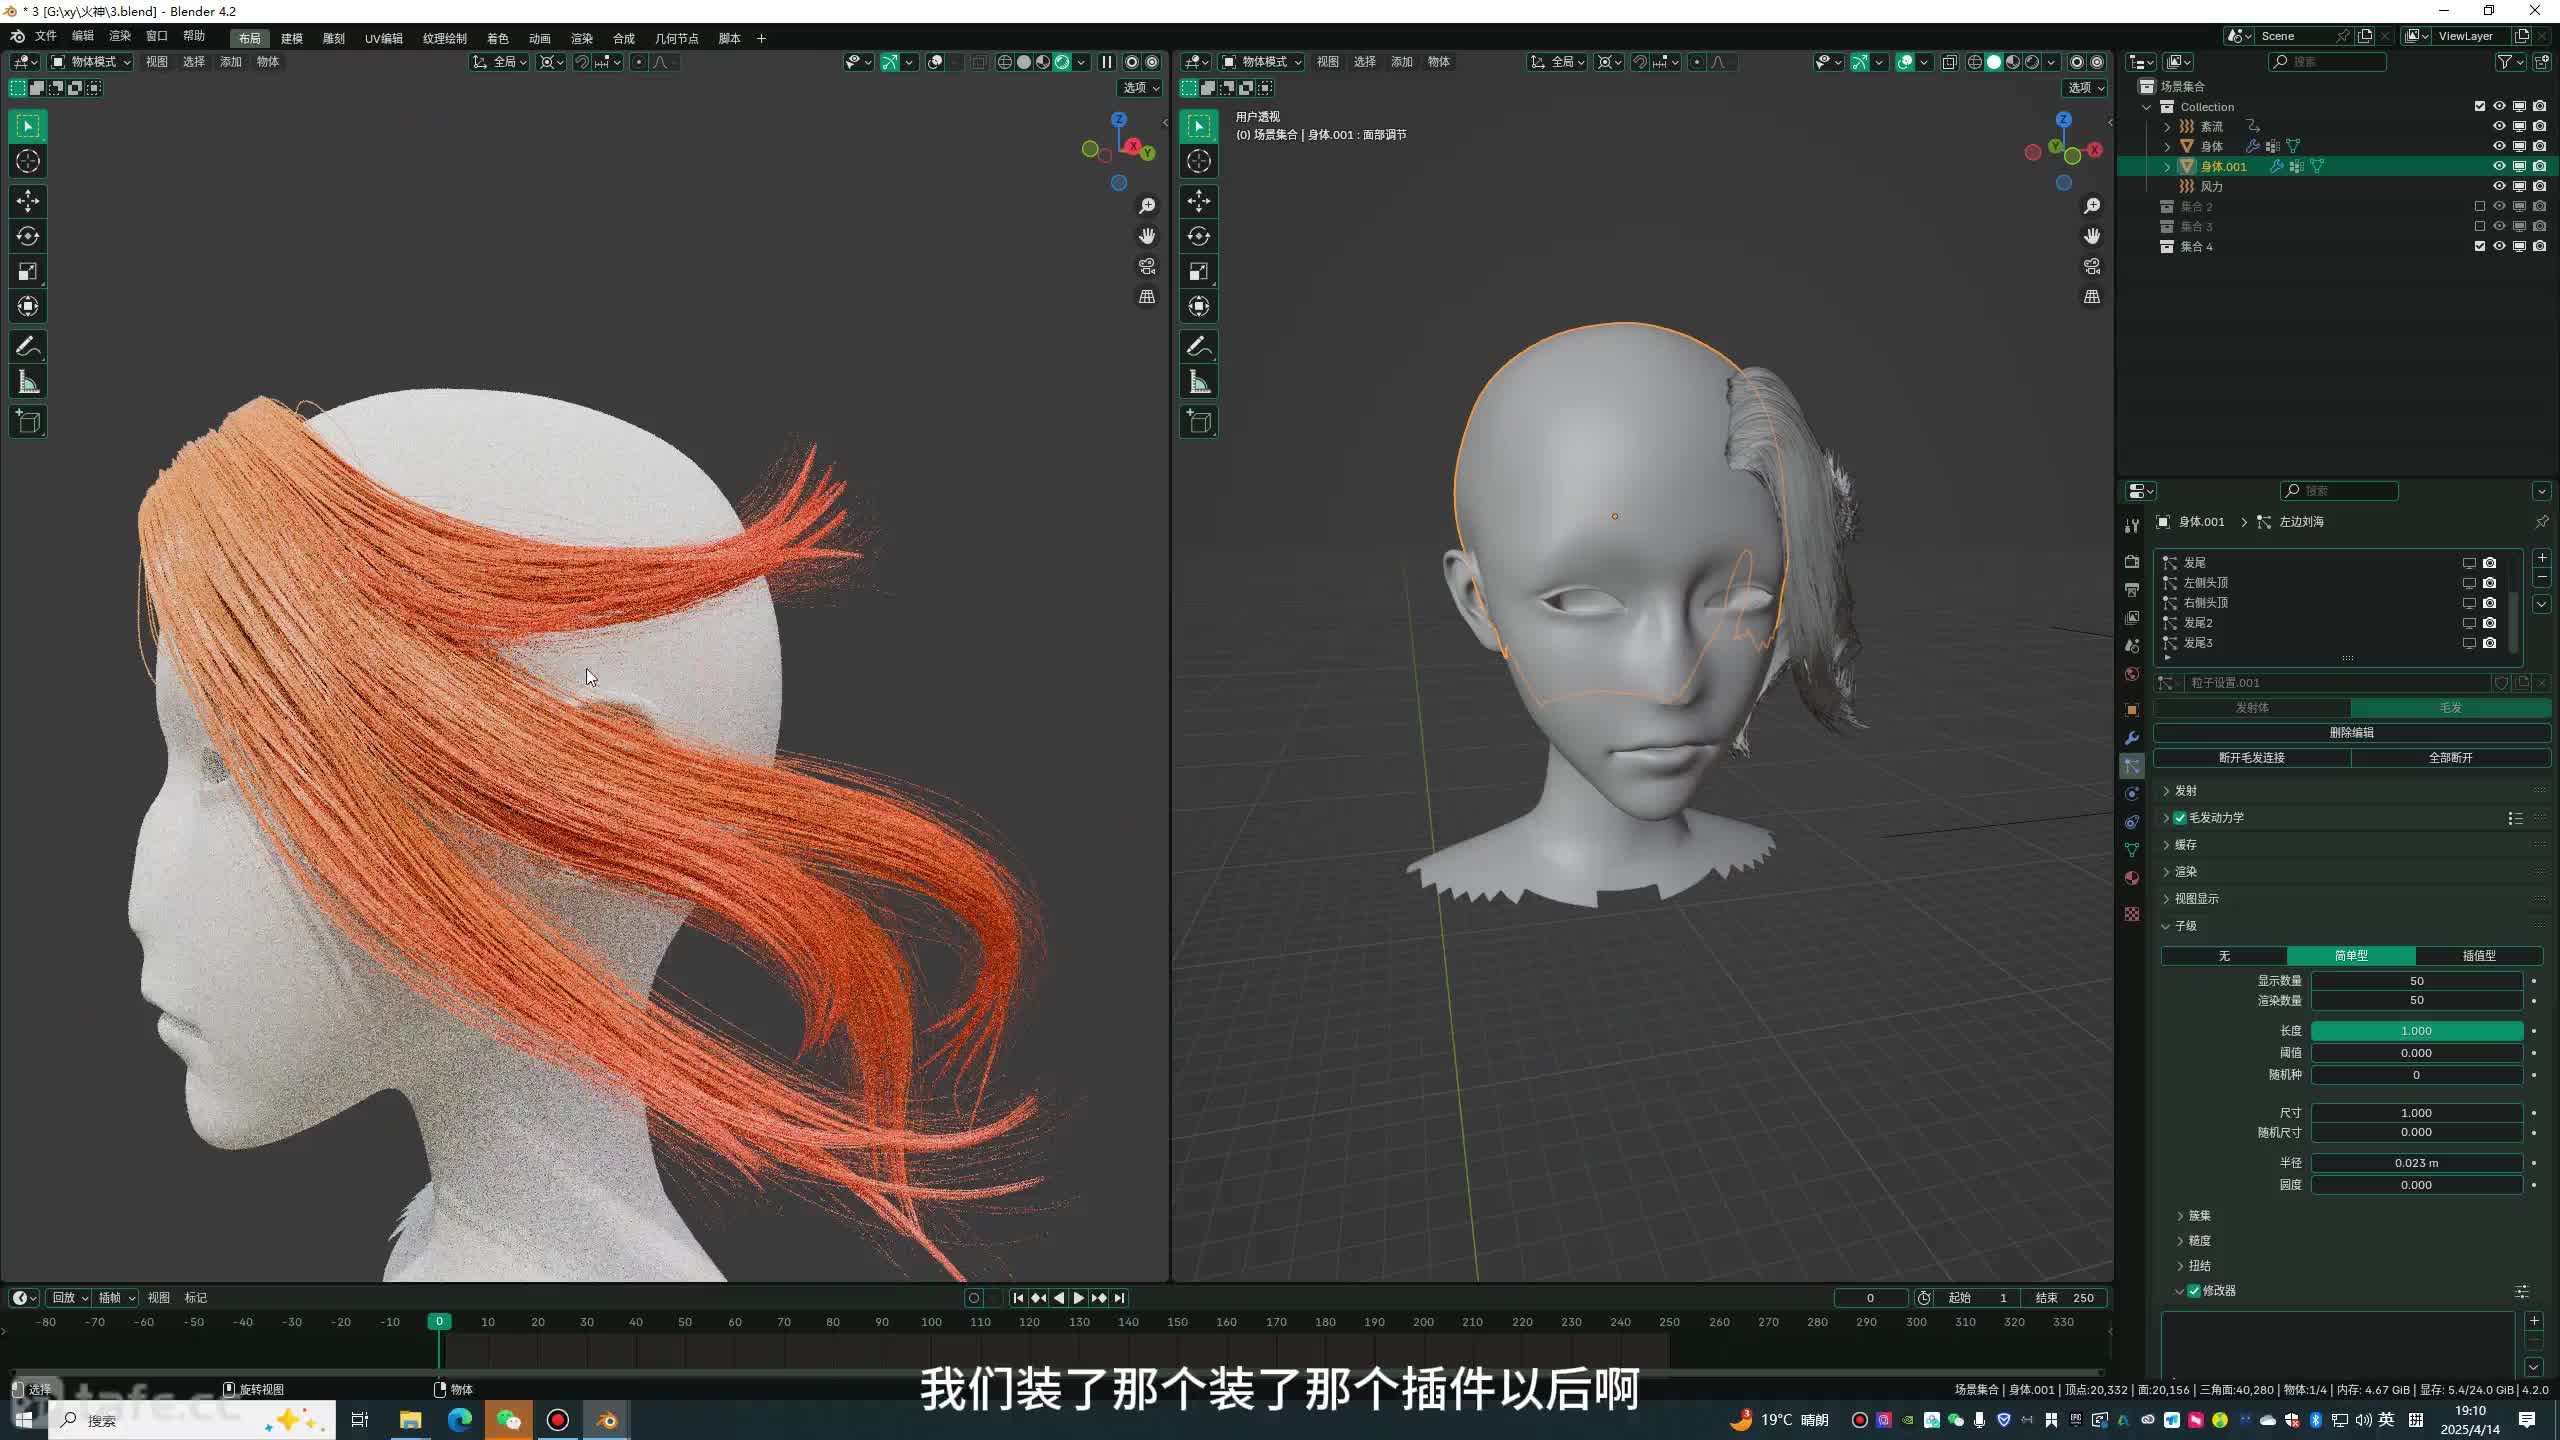Enable the 集合 2 collection checkbox

2479,206
